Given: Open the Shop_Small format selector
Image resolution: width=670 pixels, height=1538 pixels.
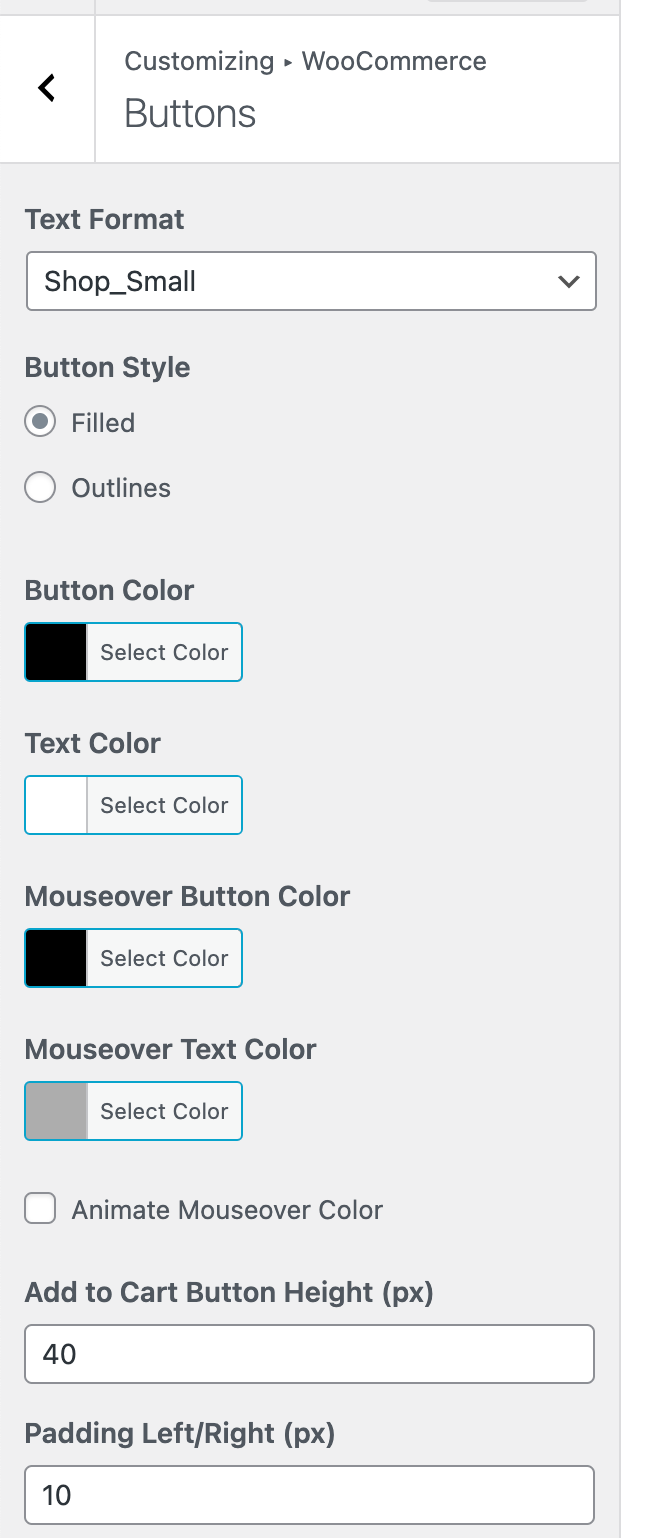Looking at the screenshot, I should [x=310, y=281].
